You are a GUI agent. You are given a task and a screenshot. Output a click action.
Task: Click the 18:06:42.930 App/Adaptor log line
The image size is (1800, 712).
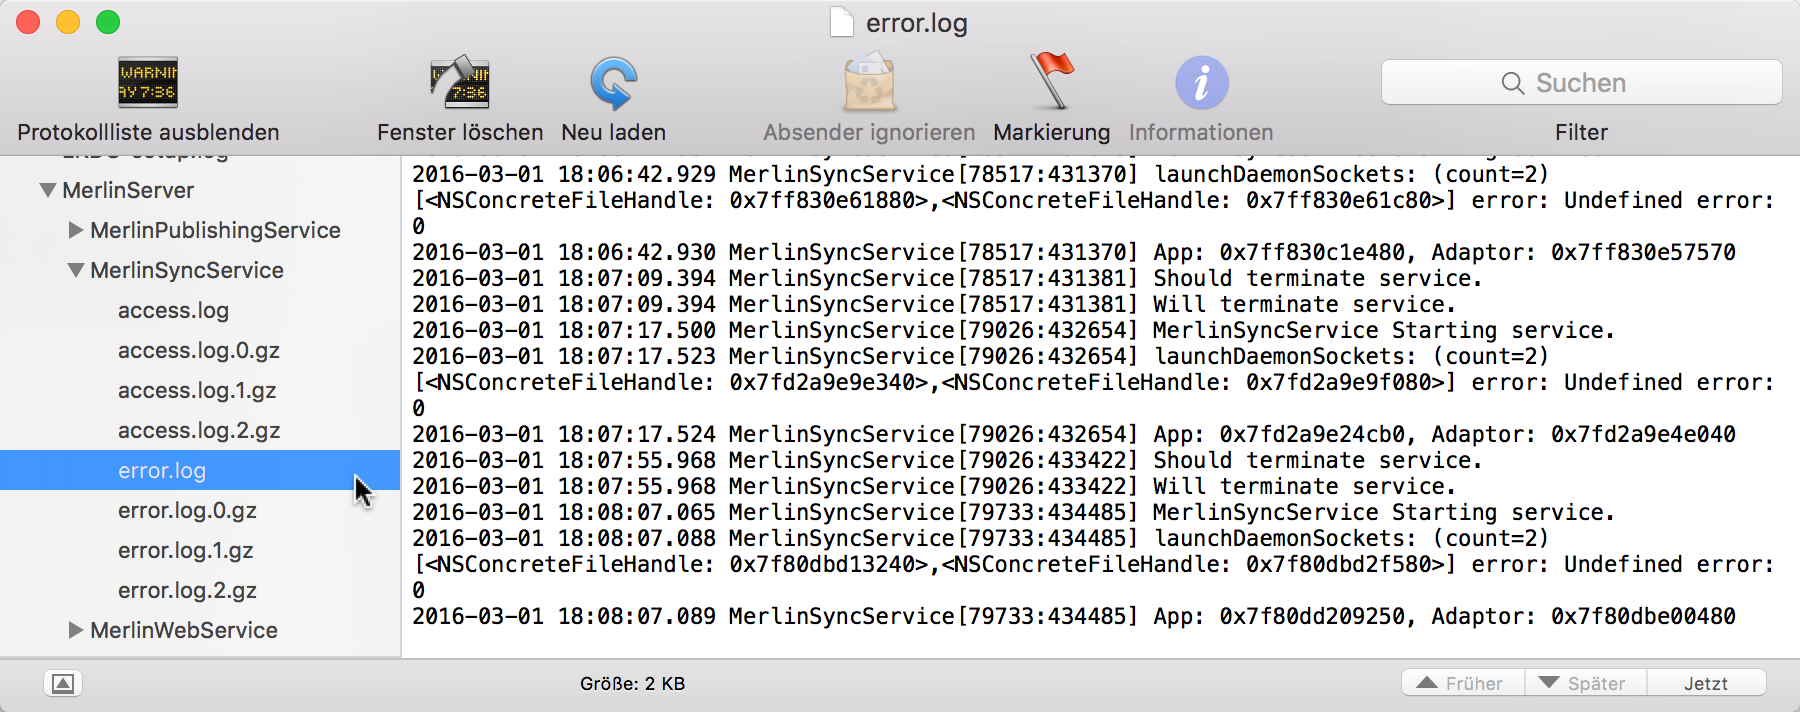(x=1074, y=252)
